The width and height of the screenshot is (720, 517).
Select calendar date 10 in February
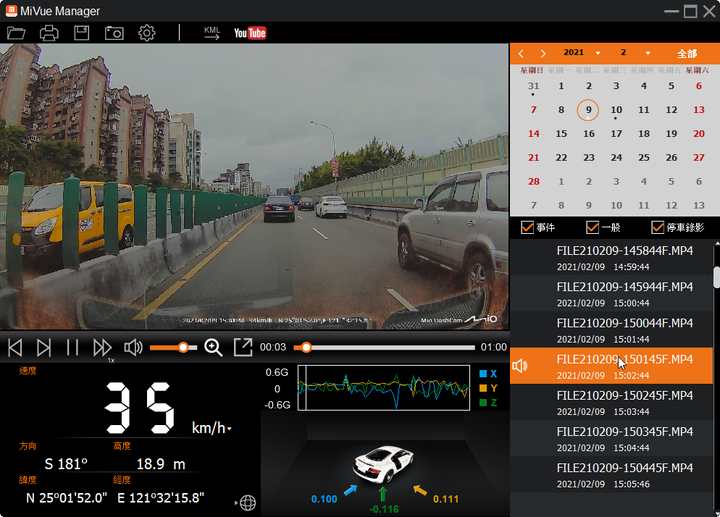point(616,110)
